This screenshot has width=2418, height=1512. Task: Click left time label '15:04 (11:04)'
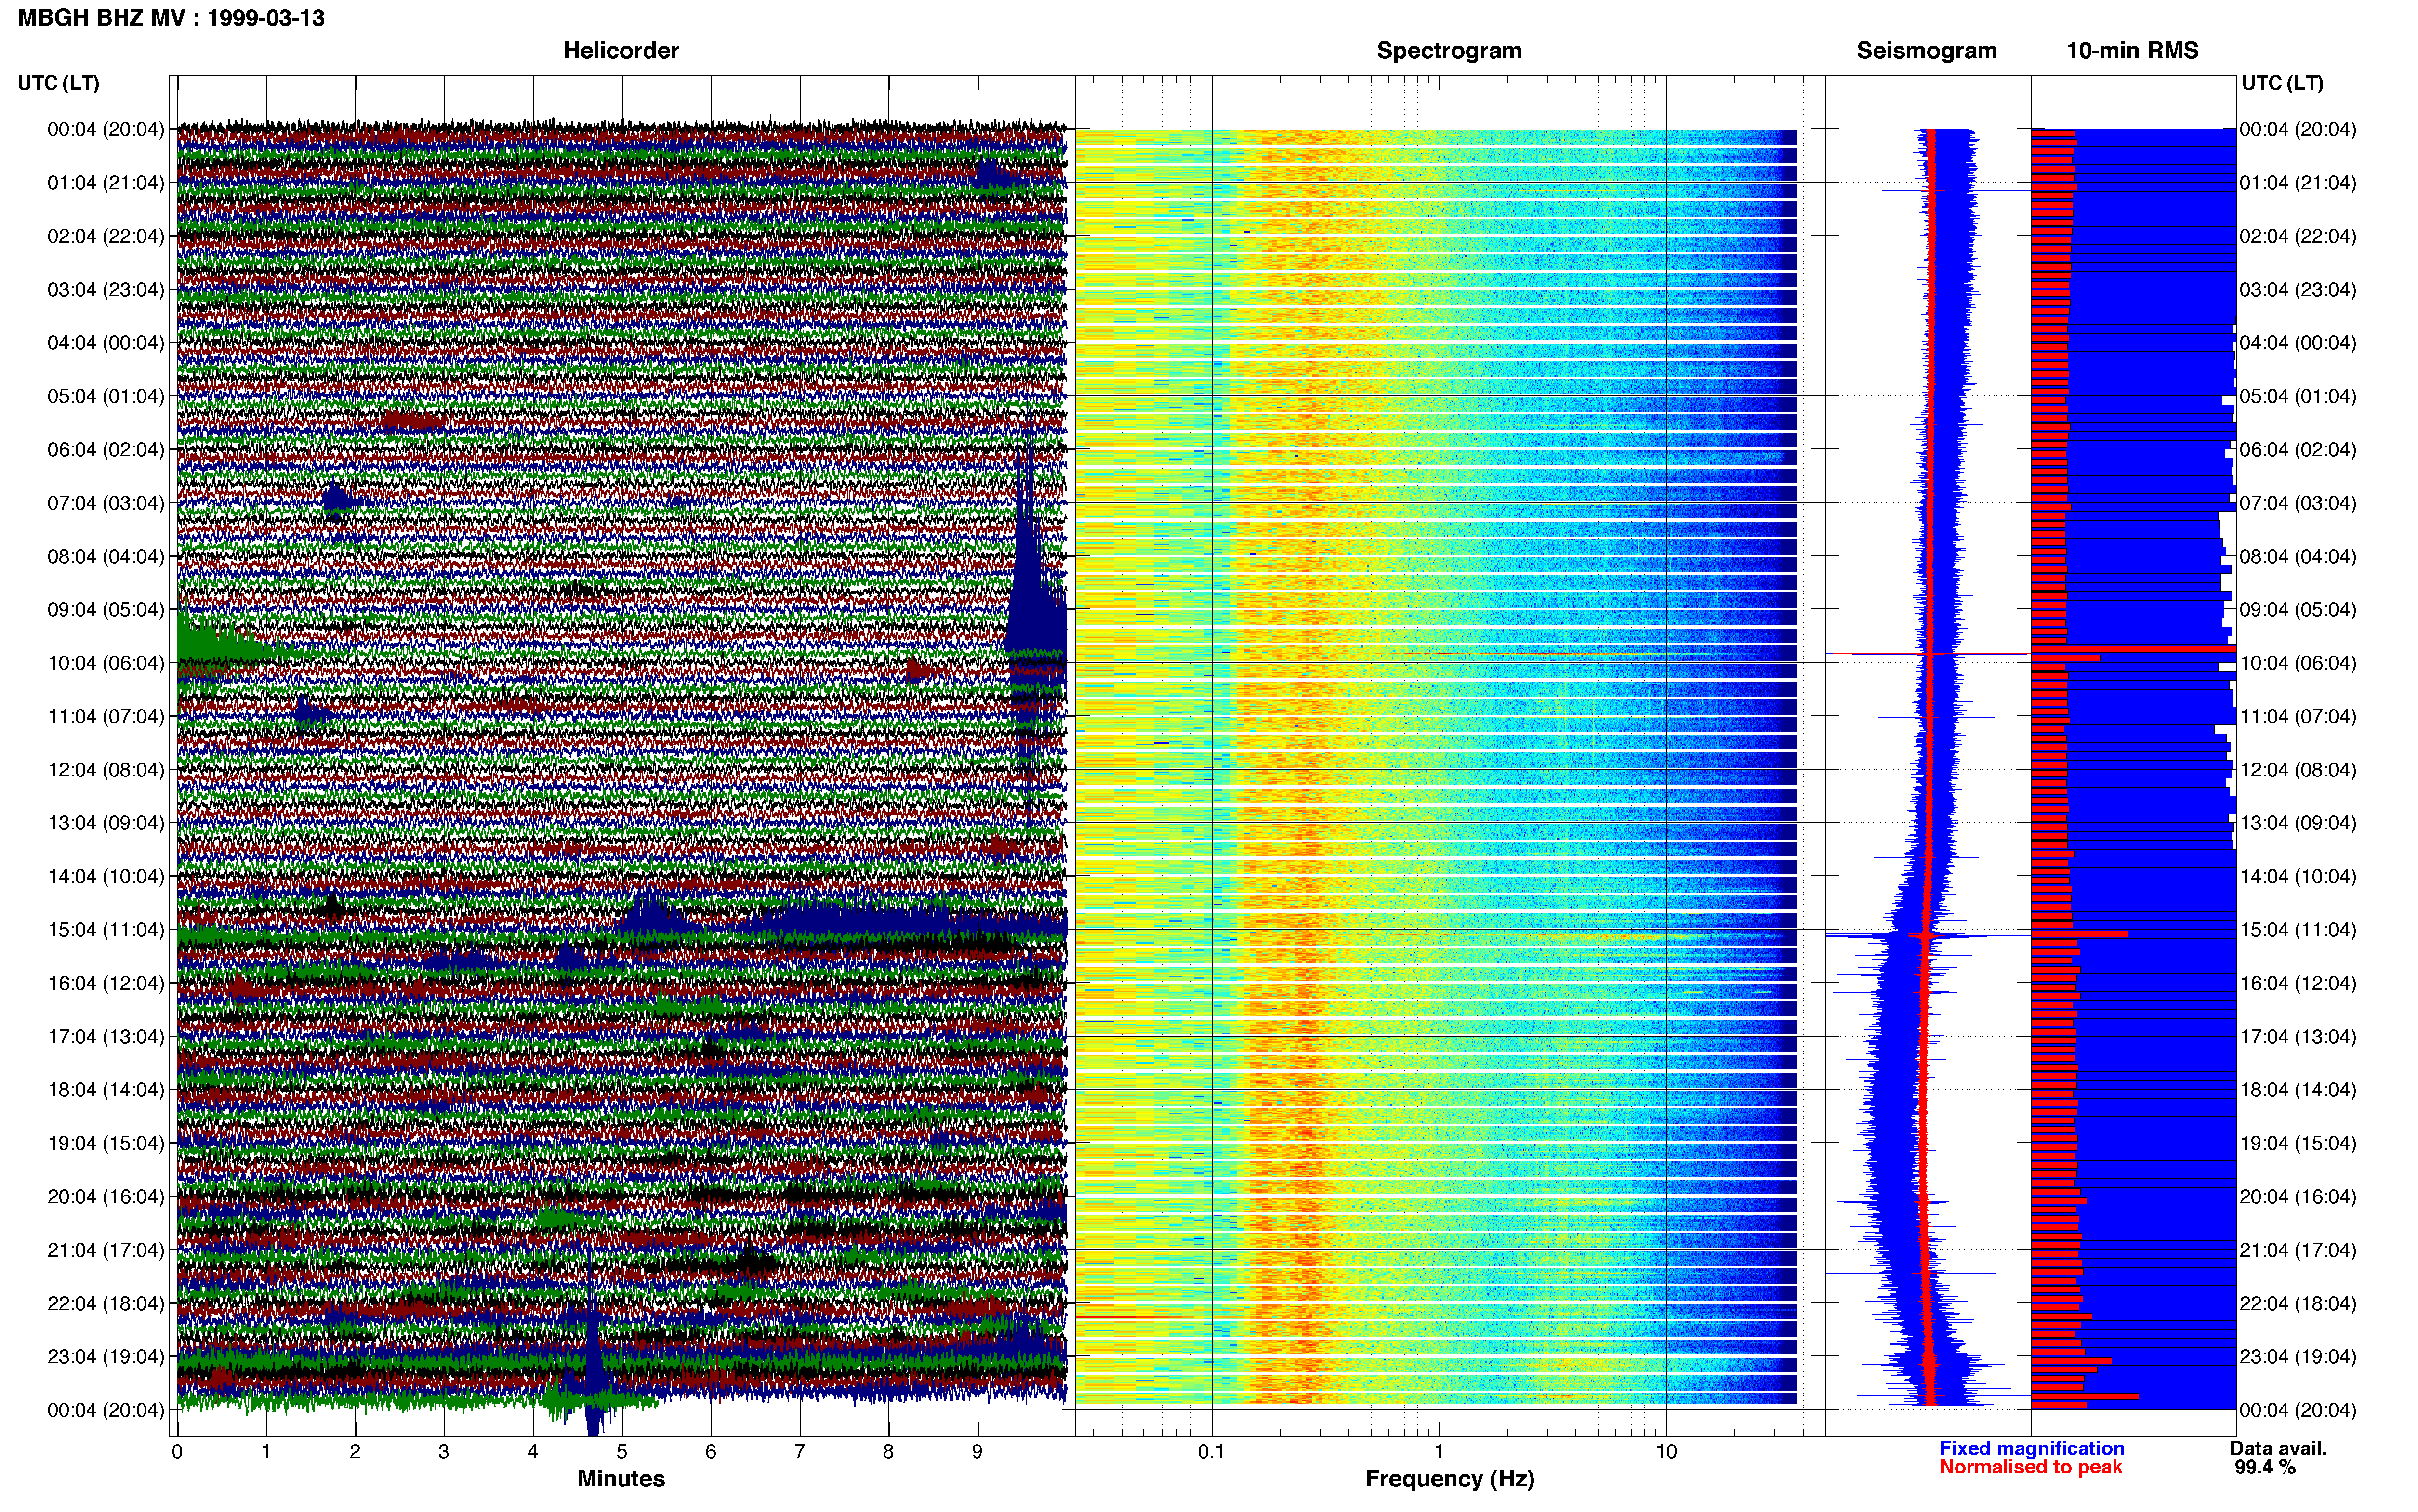point(106,930)
